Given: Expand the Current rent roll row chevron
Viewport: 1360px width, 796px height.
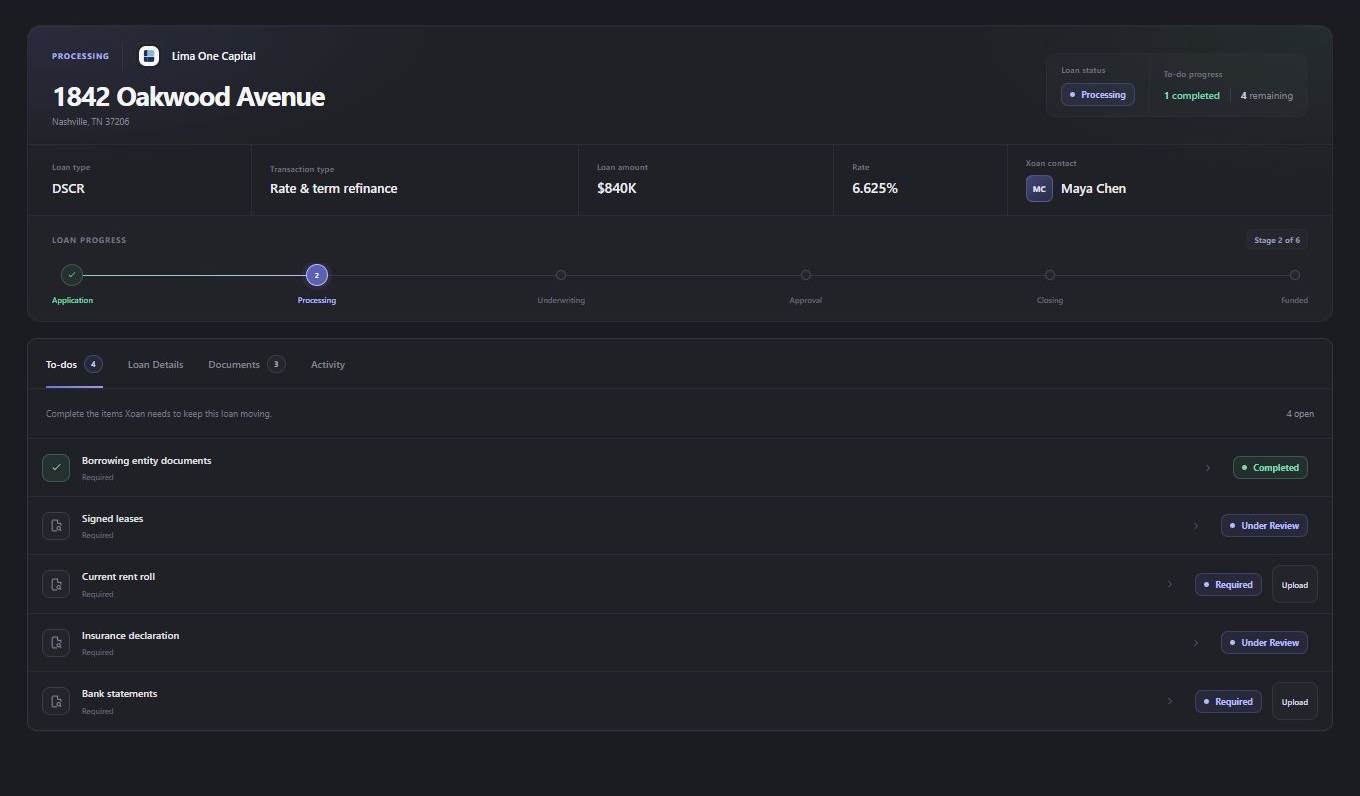Looking at the screenshot, I should [1170, 584].
